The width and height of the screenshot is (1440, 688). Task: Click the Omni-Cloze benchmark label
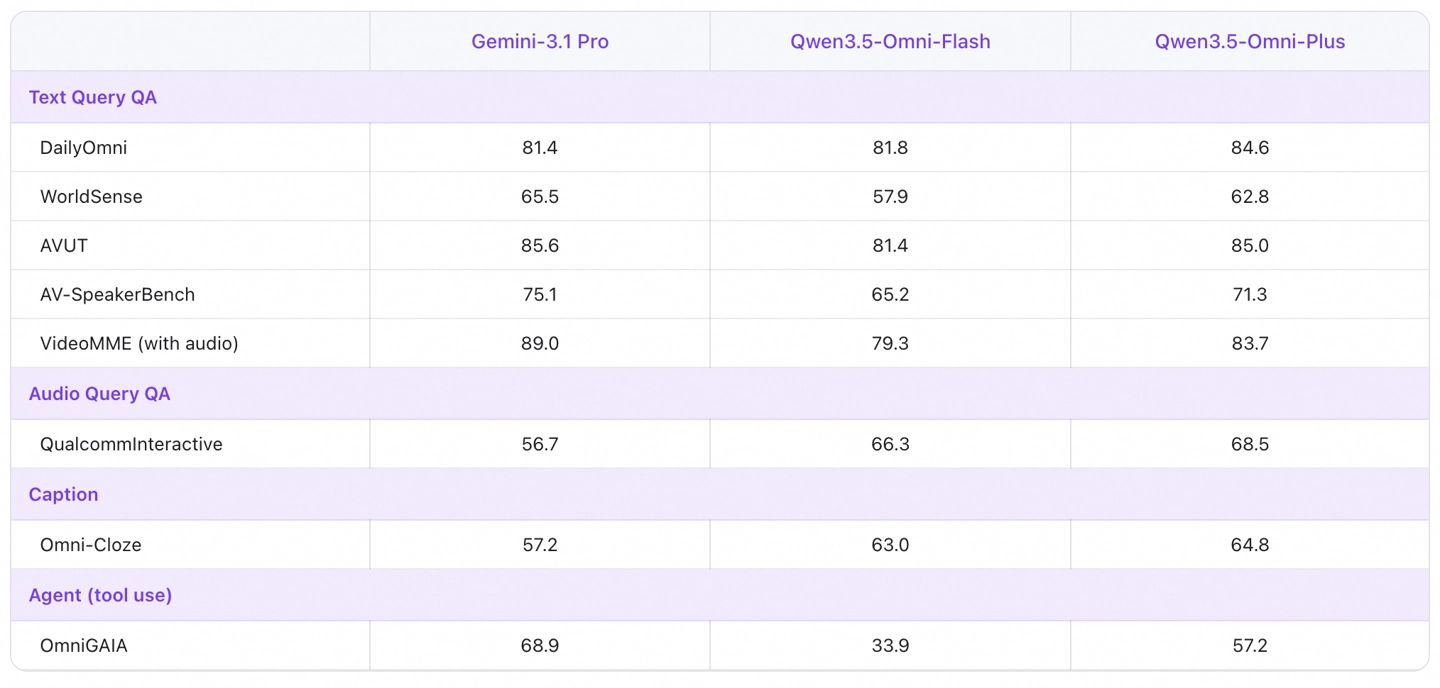[x=91, y=545]
